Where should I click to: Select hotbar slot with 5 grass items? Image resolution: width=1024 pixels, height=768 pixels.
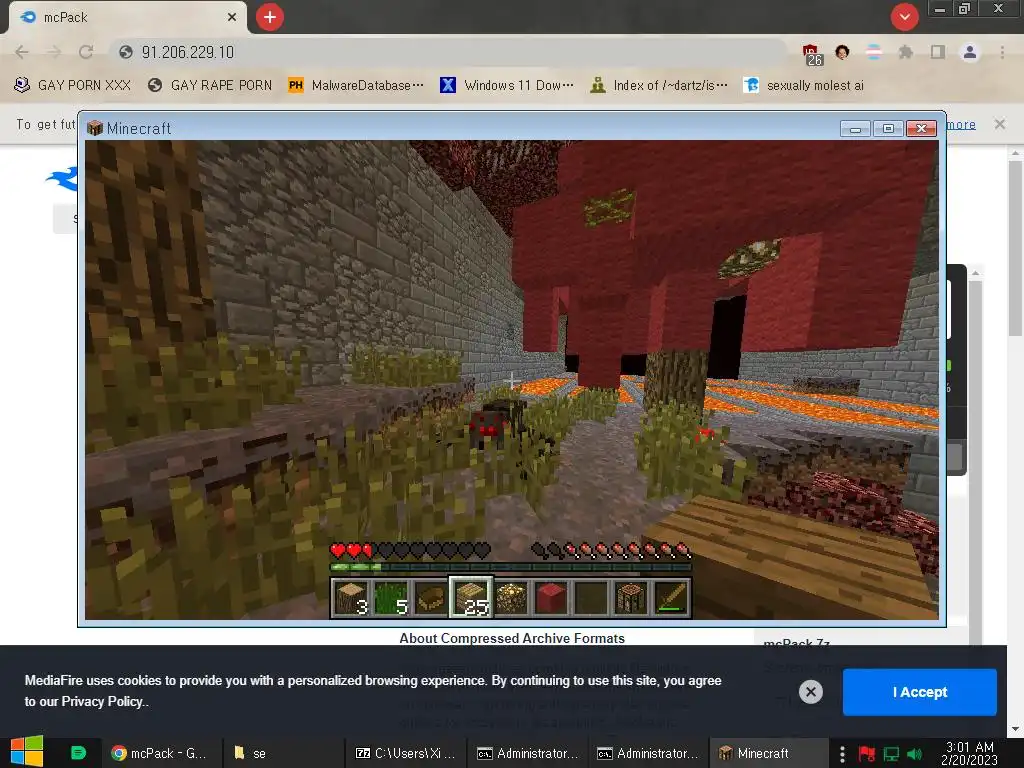pyautogui.click(x=392, y=598)
